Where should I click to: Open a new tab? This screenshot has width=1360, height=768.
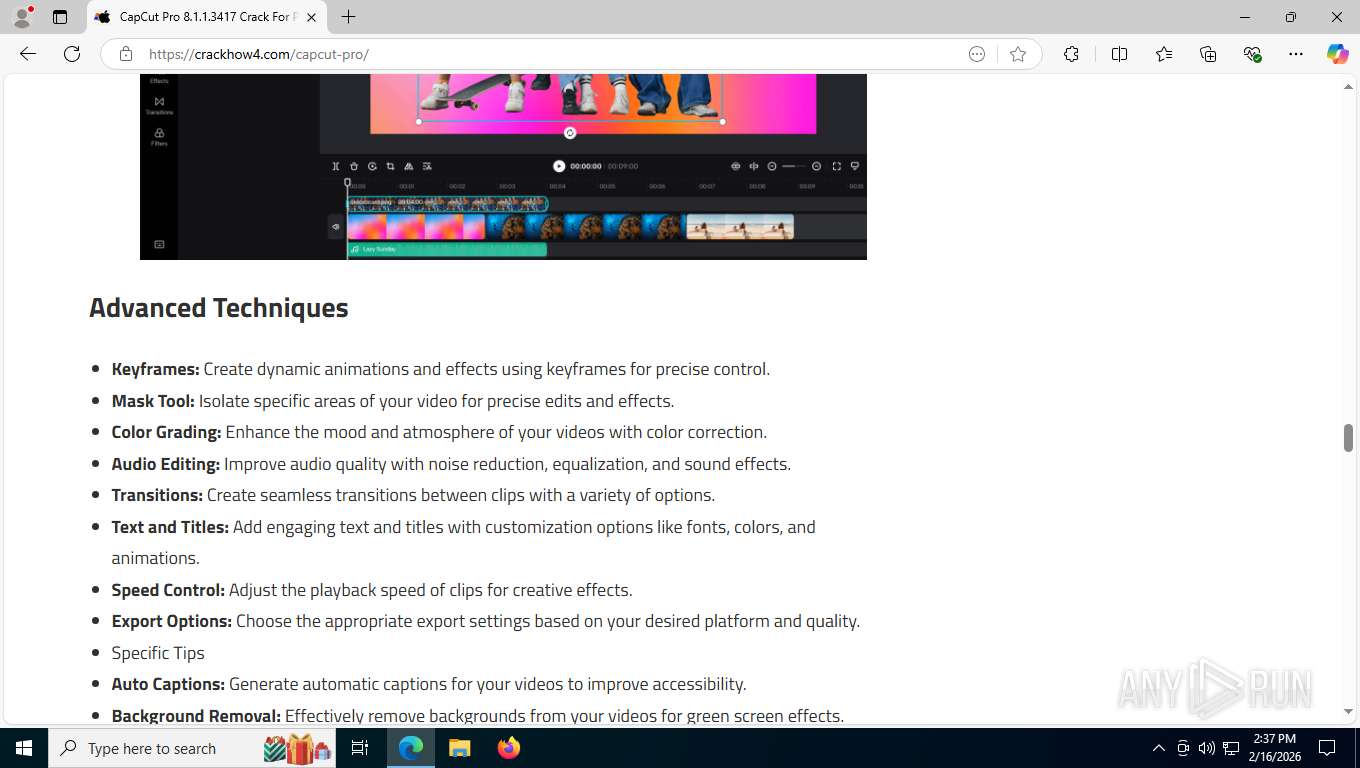[x=348, y=17]
